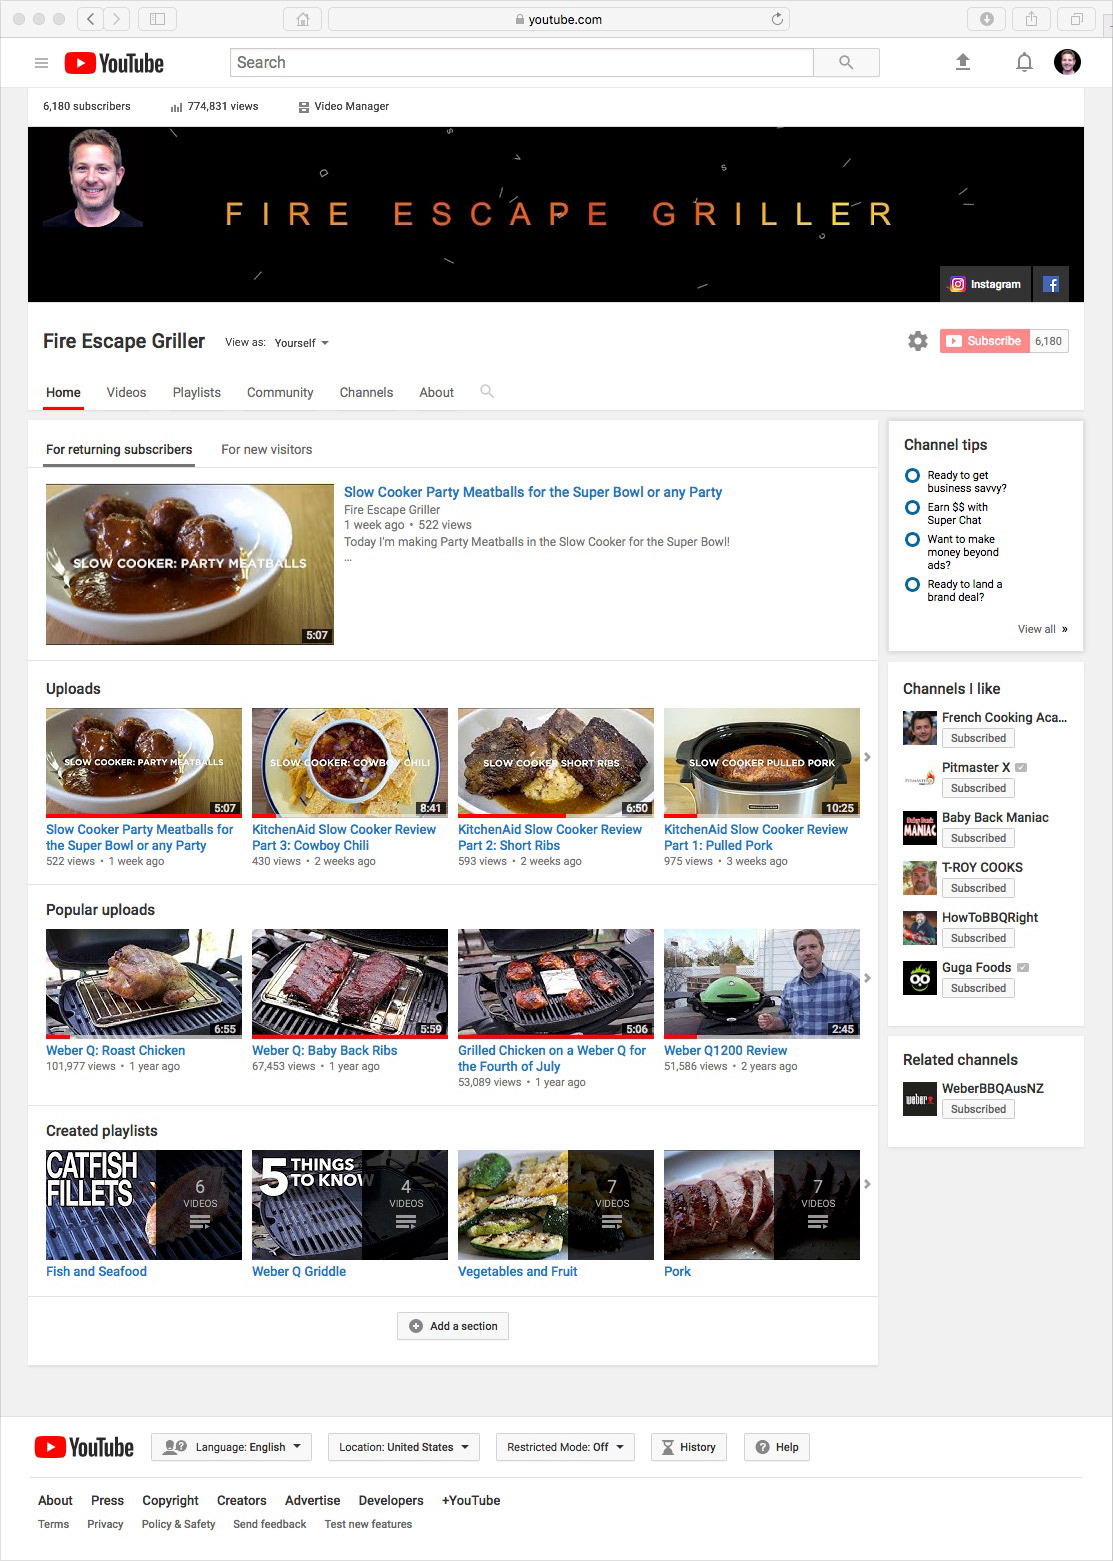Show Safari tab overview
This screenshot has height=1561, width=1113.
pyautogui.click(x=1077, y=19)
